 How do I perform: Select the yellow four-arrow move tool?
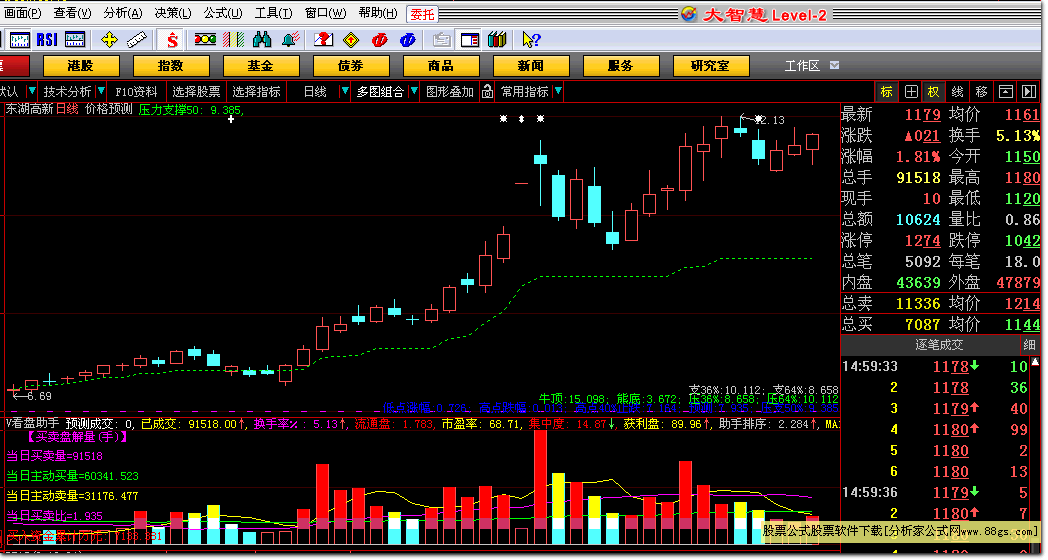point(109,40)
